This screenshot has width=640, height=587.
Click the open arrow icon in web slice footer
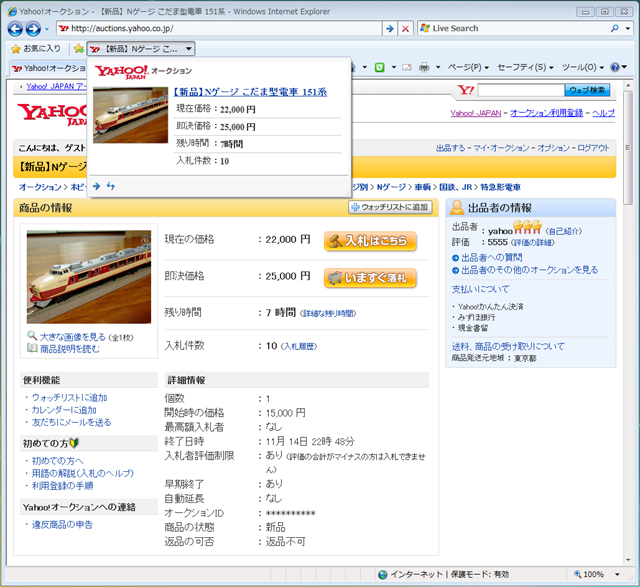pos(96,186)
